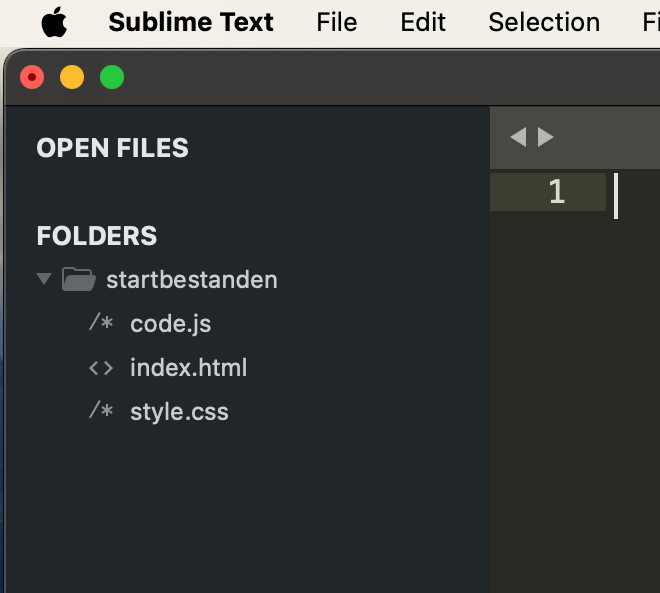The height and width of the screenshot is (593, 660).
Task: Click the style.css file type icon
Action: pyautogui.click(x=101, y=411)
